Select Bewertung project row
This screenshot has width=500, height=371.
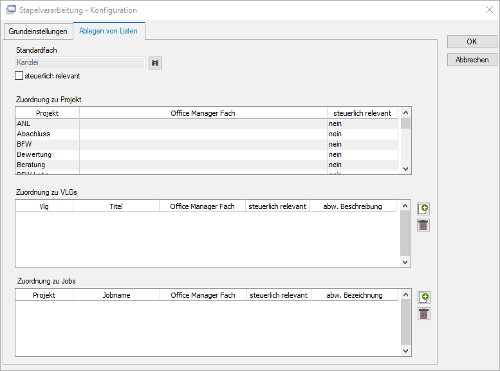coord(207,155)
